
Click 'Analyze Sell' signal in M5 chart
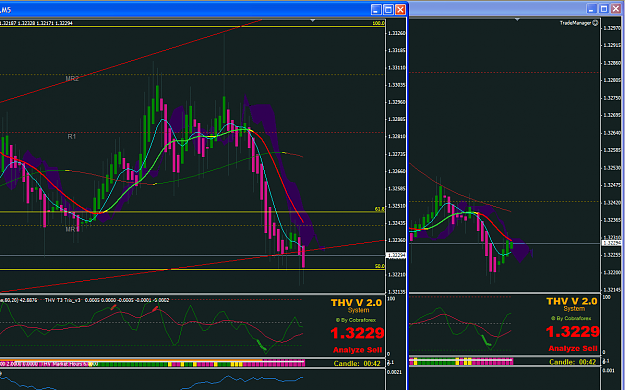(x=358, y=350)
